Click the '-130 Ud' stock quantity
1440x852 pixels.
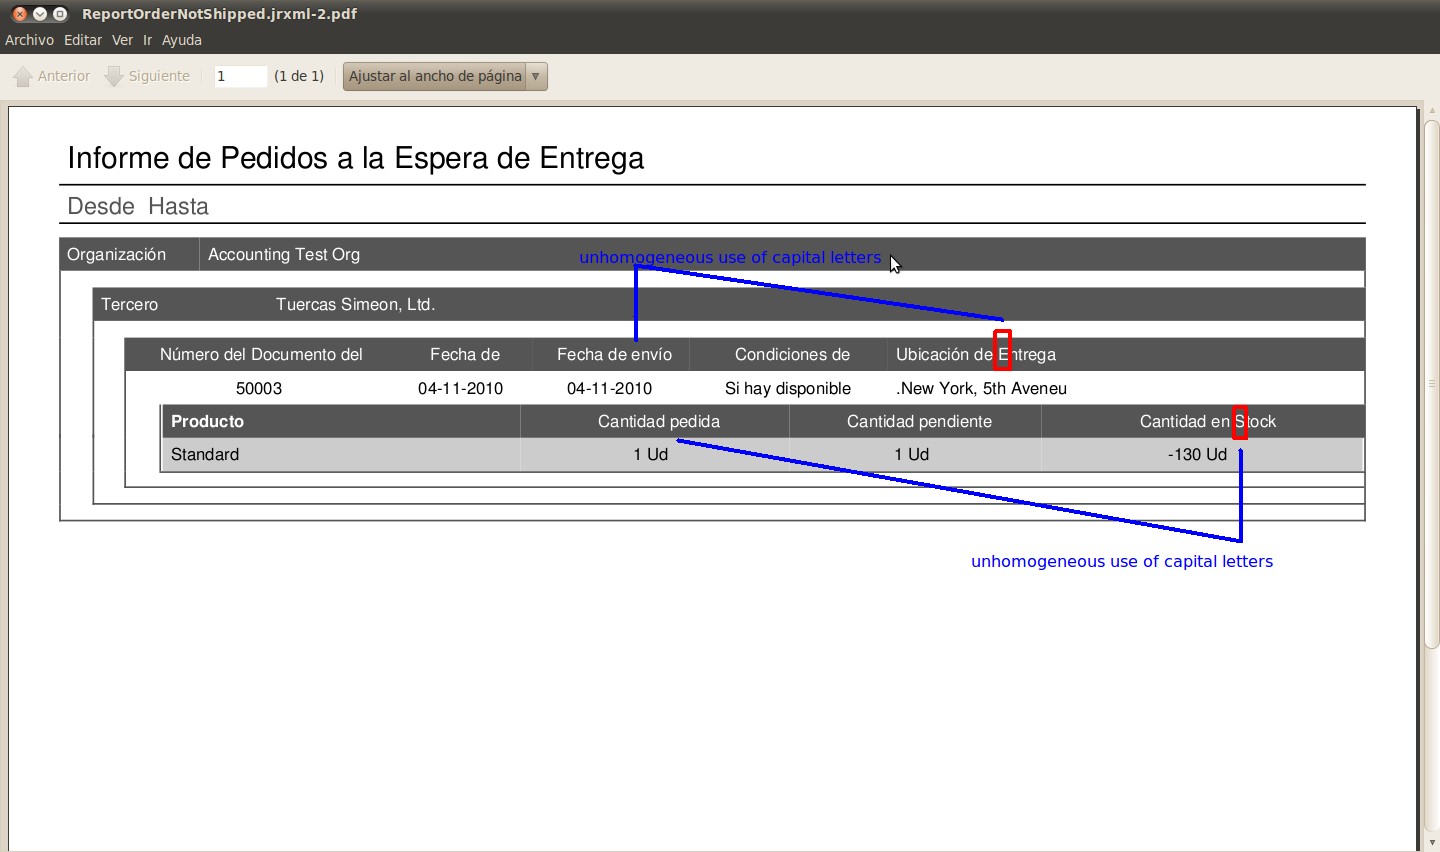tap(1198, 454)
